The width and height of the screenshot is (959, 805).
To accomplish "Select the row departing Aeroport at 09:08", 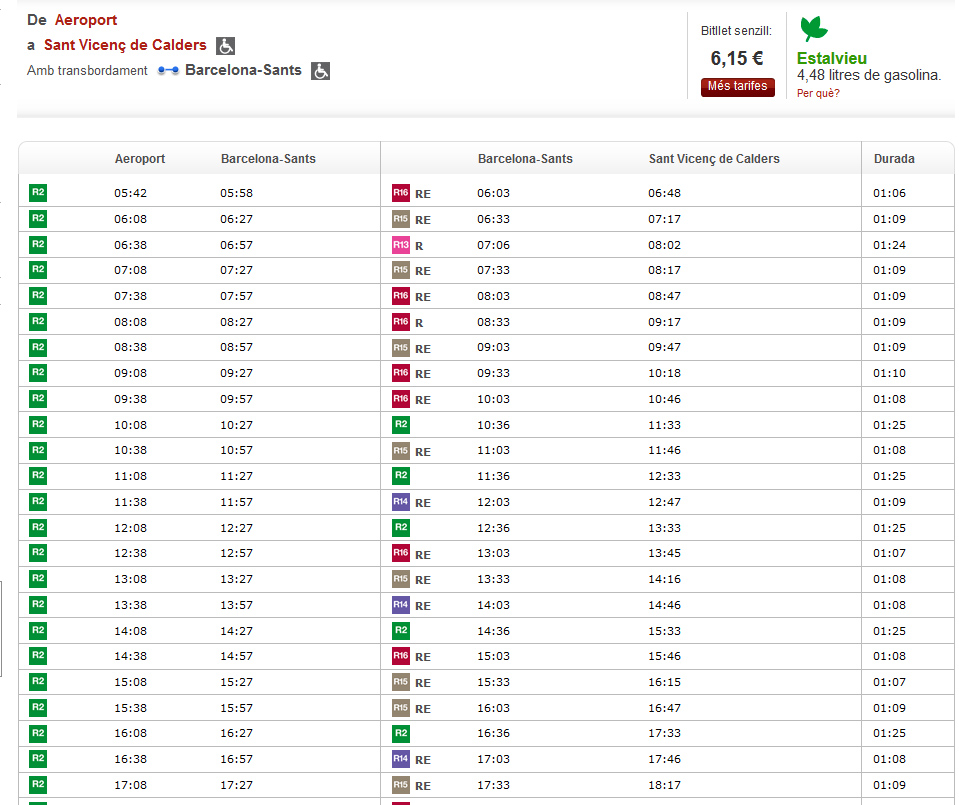I will pos(130,373).
